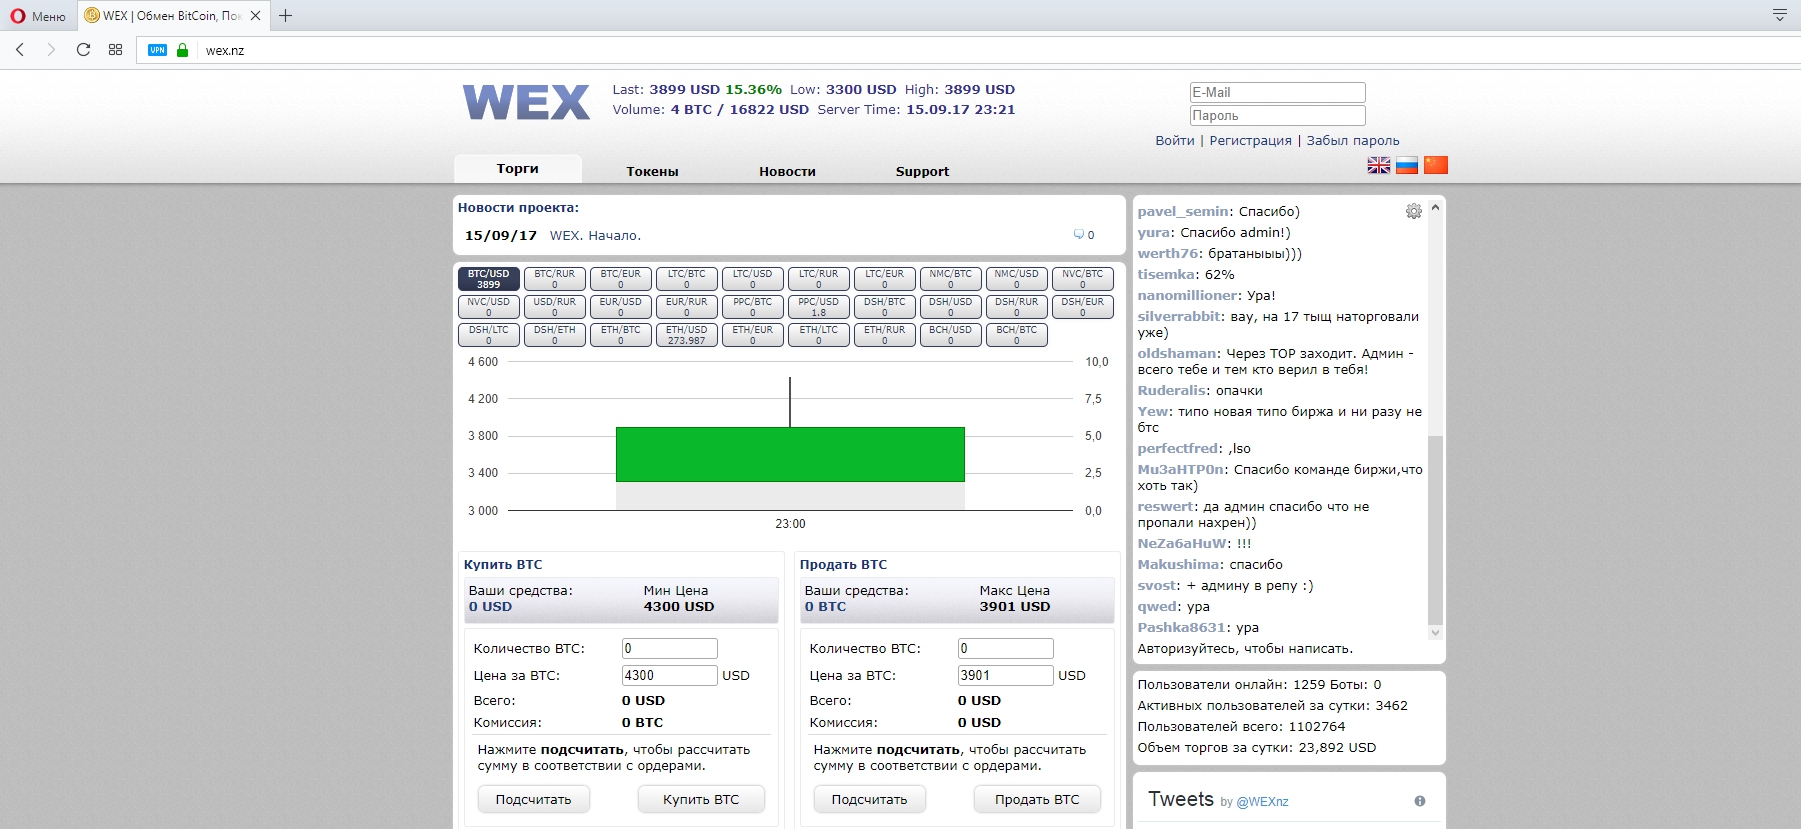
Task: Click the Регистрация link
Action: pos(1251,141)
